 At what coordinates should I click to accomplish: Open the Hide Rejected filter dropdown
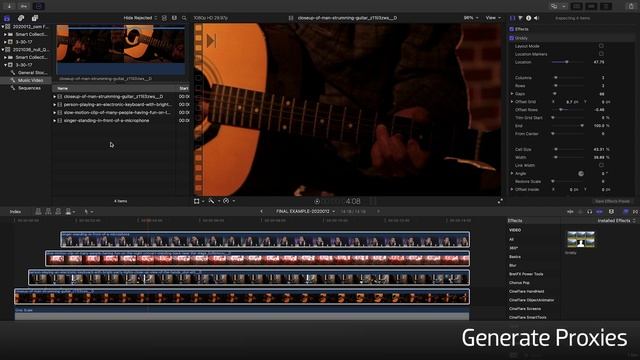(140, 18)
